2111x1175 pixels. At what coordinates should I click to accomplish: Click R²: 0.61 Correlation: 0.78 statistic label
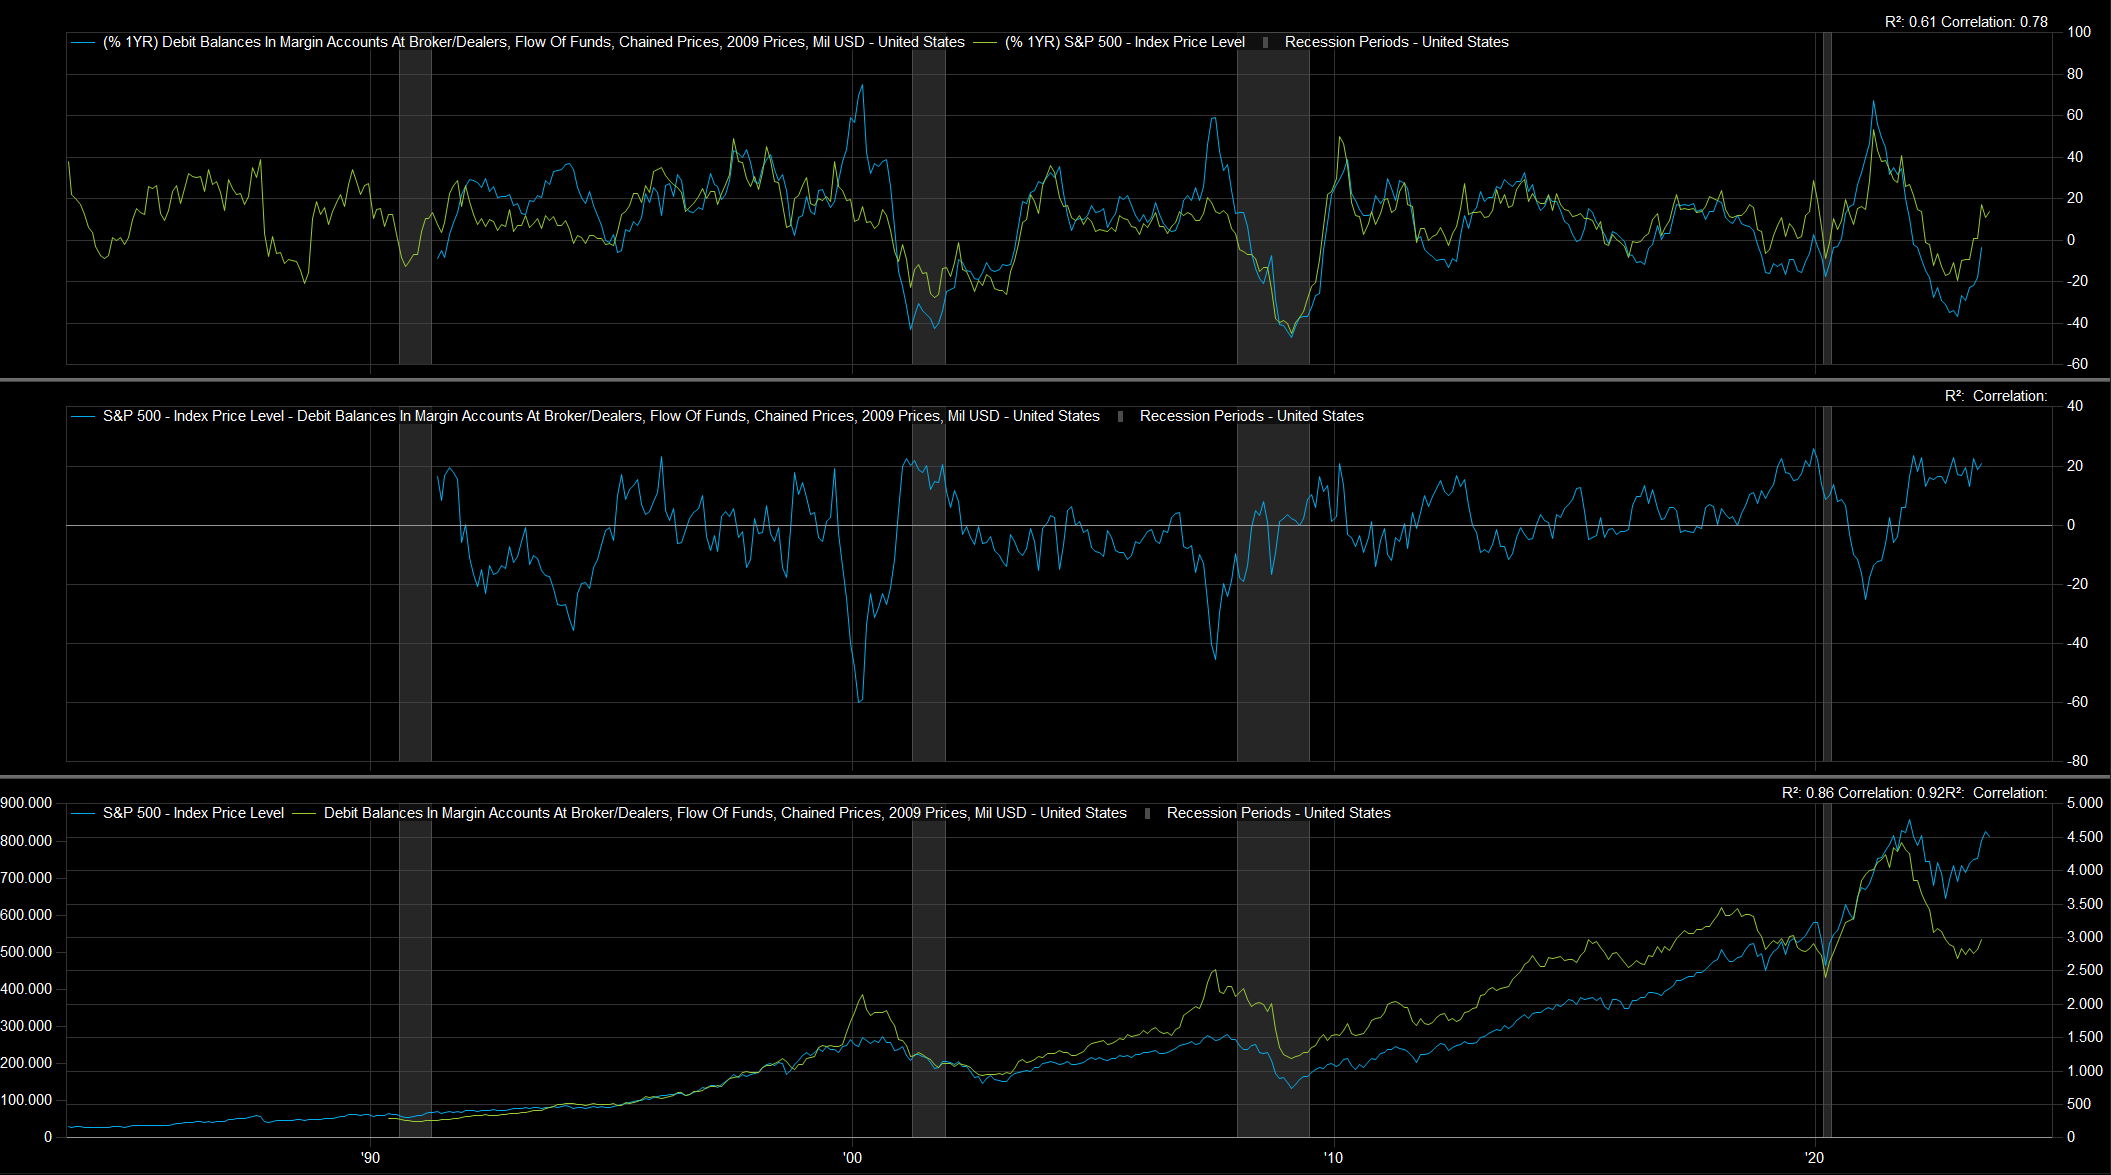[x=1965, y=22]
